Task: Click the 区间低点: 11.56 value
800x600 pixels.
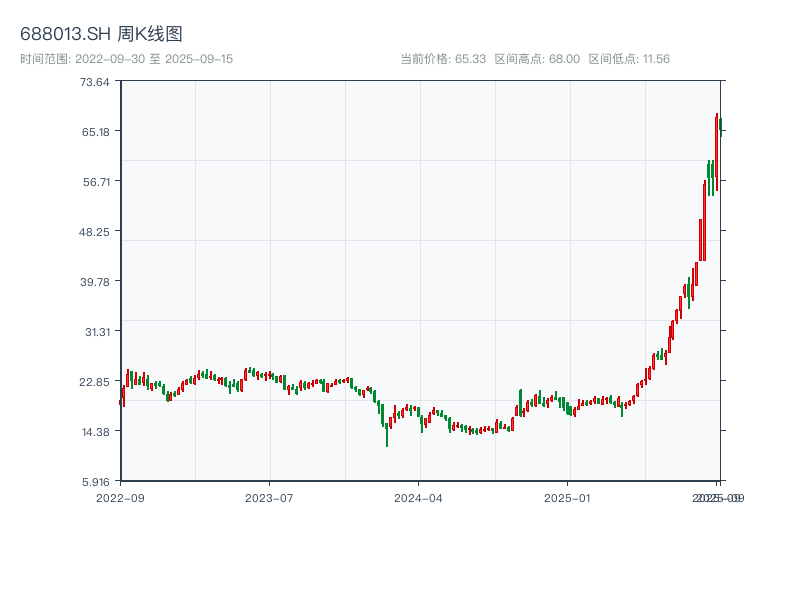Action: [x=629, y=59]
